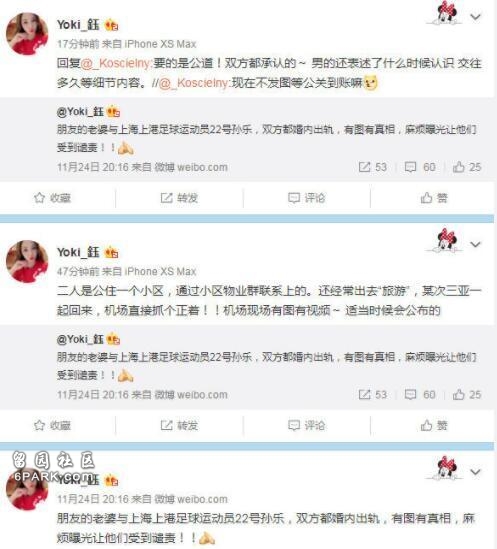Open 评论 comments on second post
Viewport: 497px width, 549px height.
[x=306, y=425]
